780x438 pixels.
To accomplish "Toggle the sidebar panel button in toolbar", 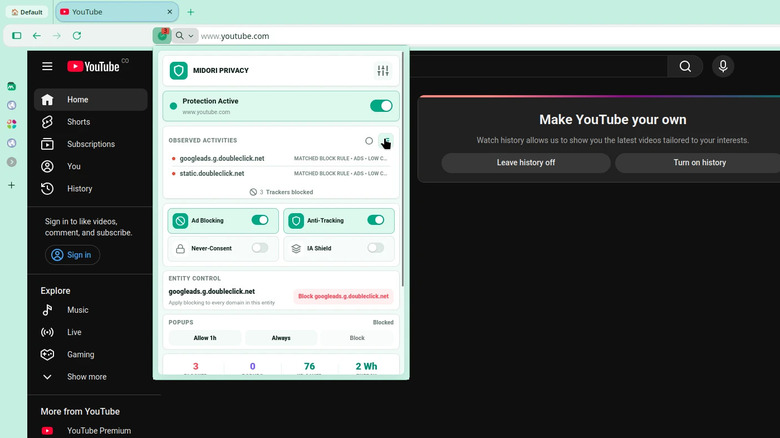I will click(17, 36).
